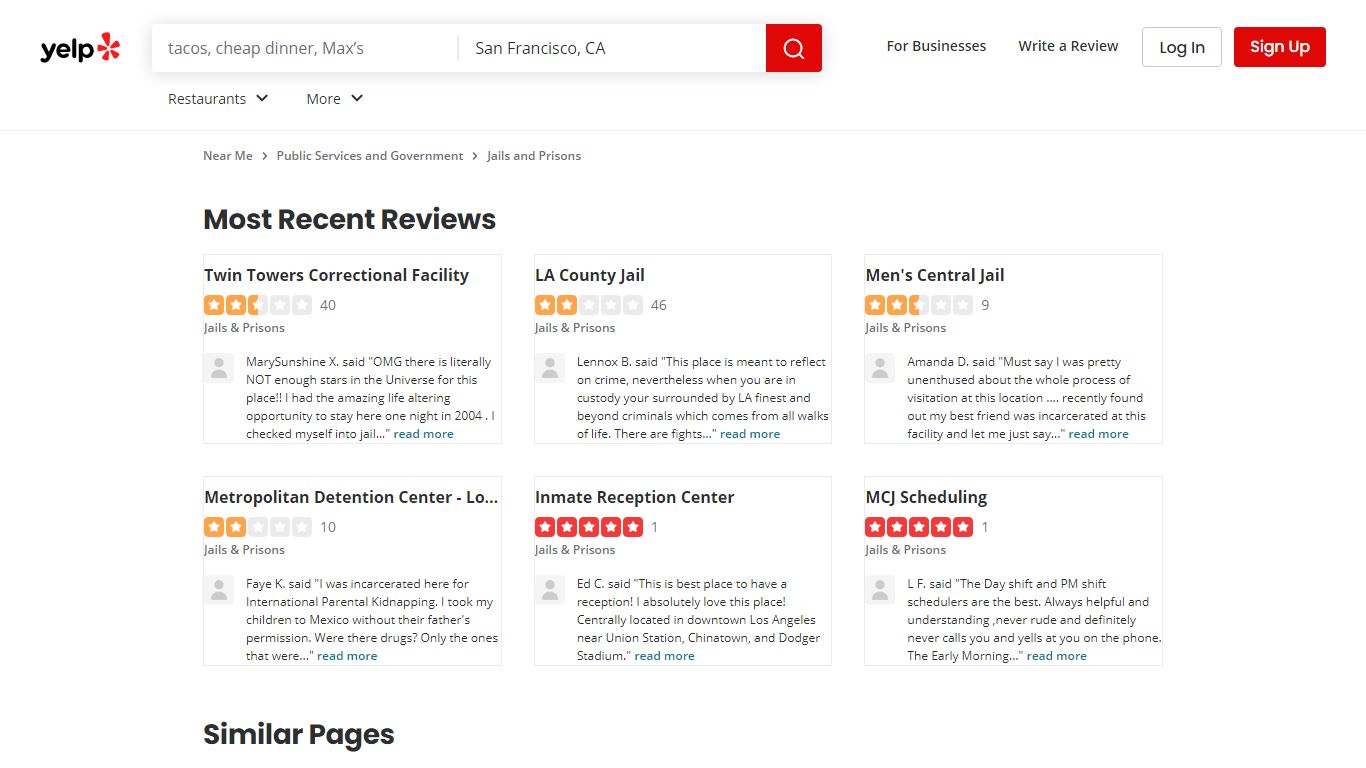1366x768 pixels.
Task: Open Twin Towers Correctional Facility listing
Action: [x=337, y=275]
